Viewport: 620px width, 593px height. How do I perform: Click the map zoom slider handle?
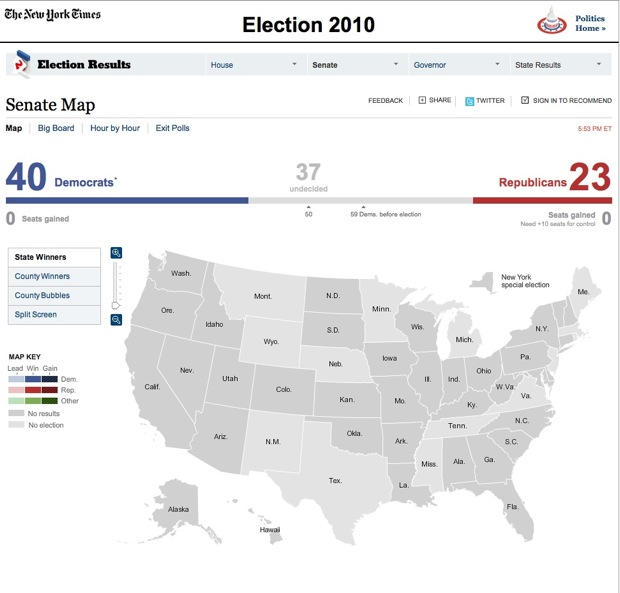tap(116, 306)
